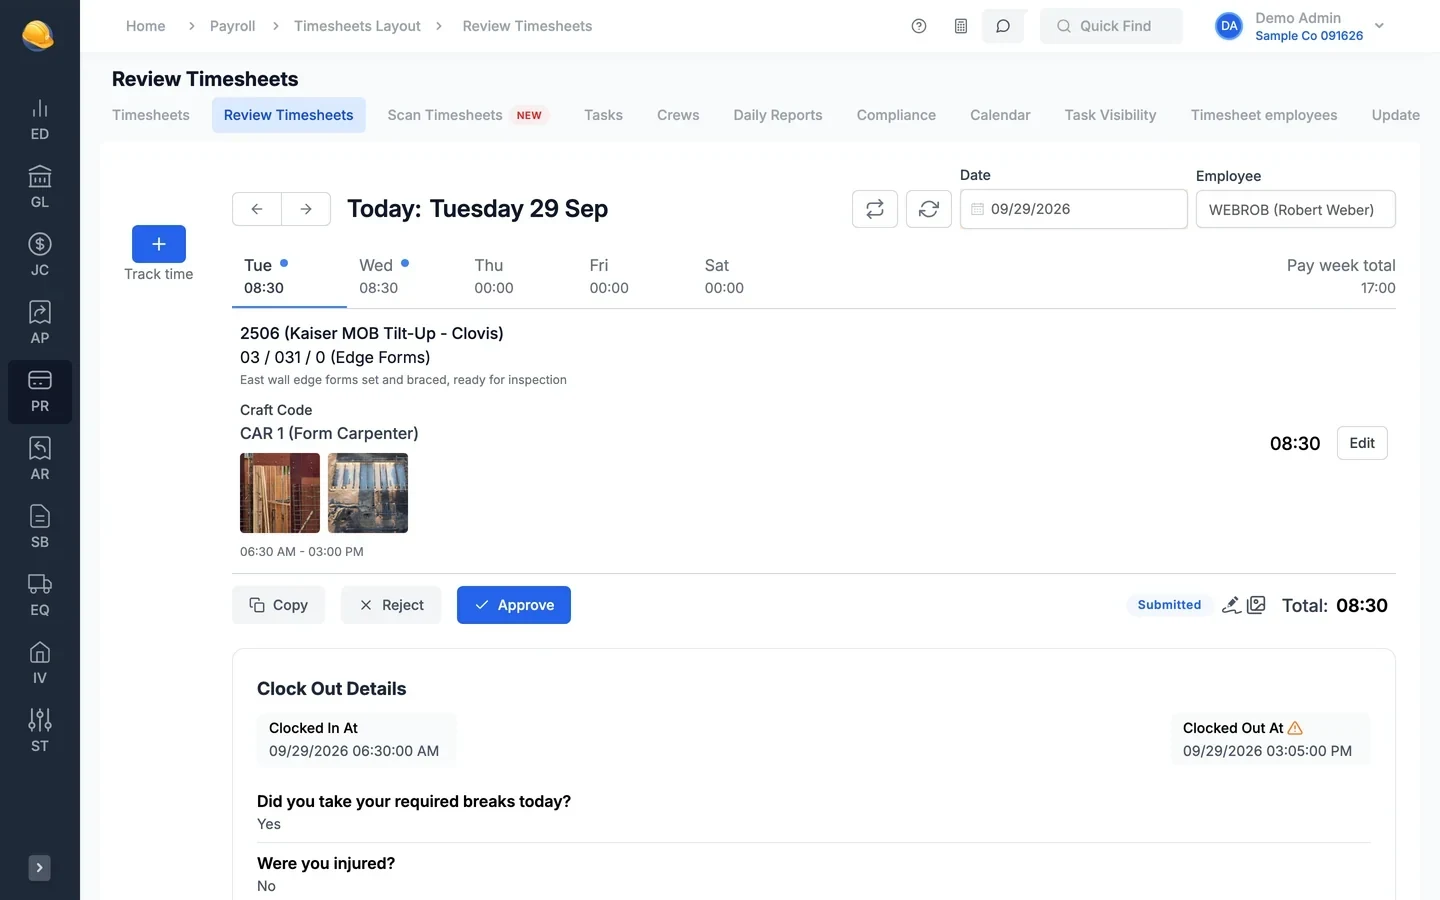
Task: Go to next day arrow
Action: point(306,209)
